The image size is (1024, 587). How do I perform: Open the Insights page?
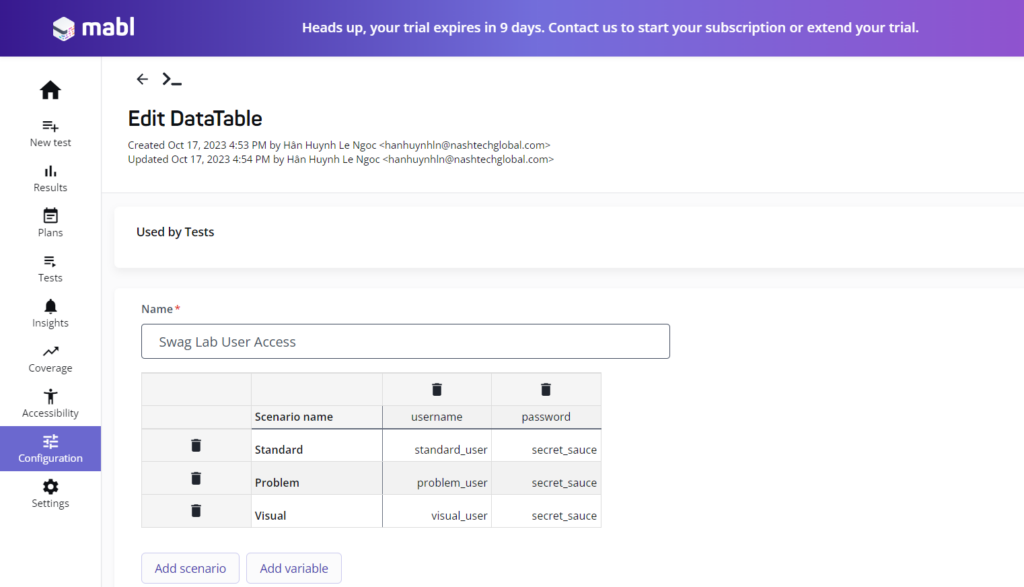pos(50,313)
